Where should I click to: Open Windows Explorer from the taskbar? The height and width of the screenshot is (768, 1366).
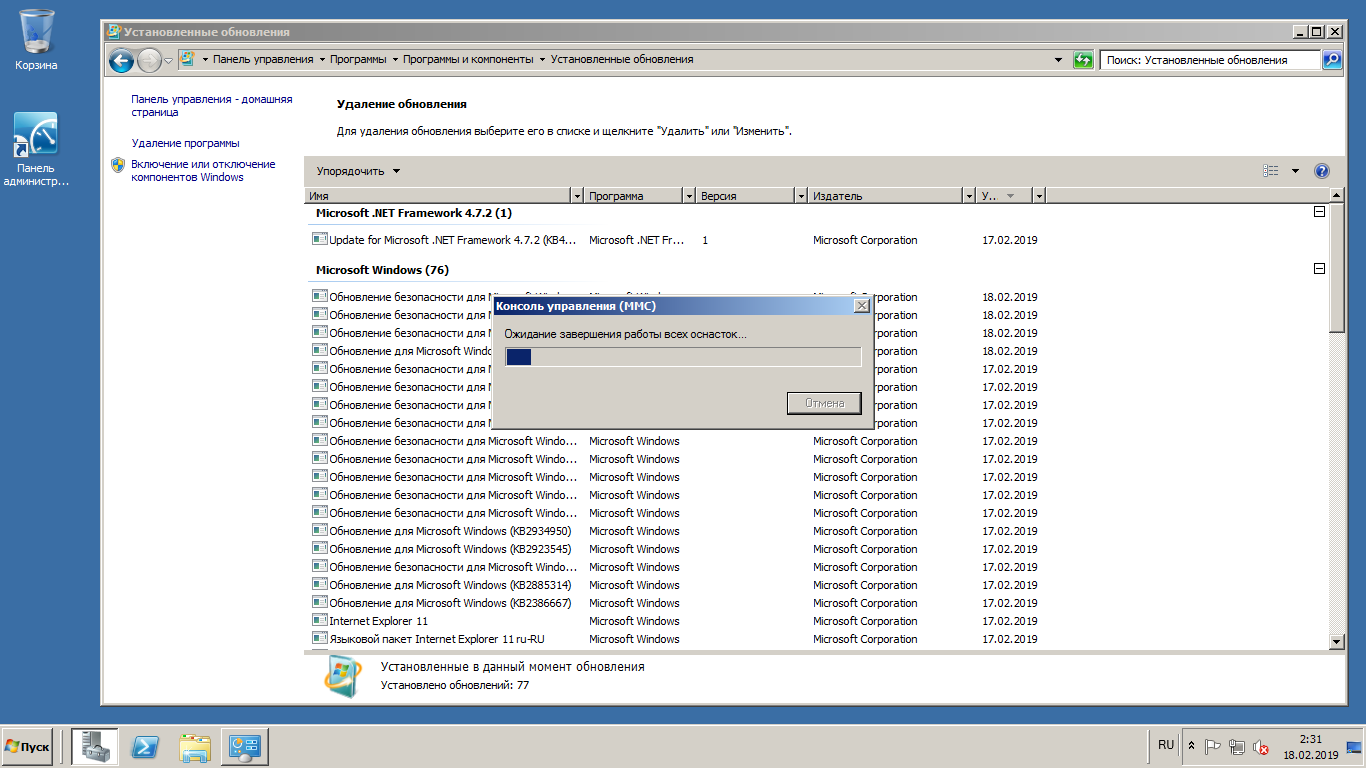[x=195, y=747]
